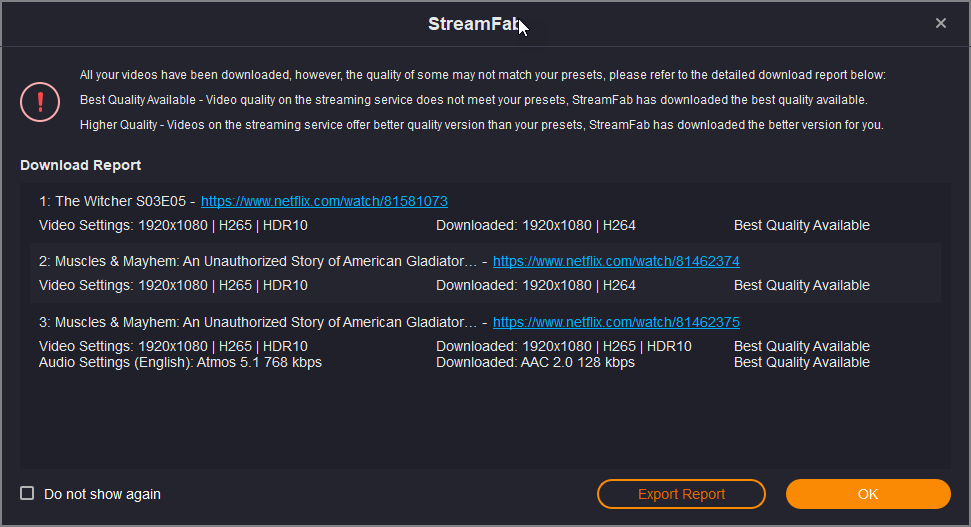Close the StreamFab dialog with X
Image resolution: width=971 pixels, height=527 pixels.
pyautogui.click(x=941, y=23)
